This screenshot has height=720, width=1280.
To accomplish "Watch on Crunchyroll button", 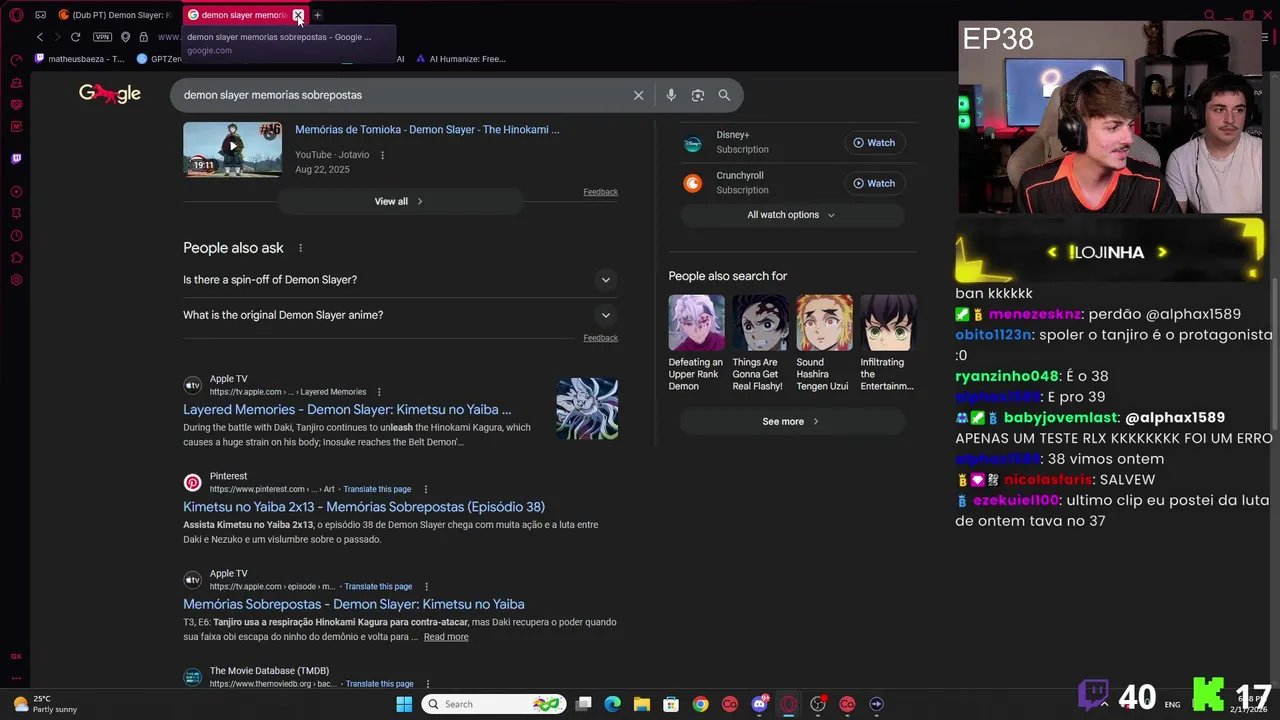I will click(x=874, y=183).
